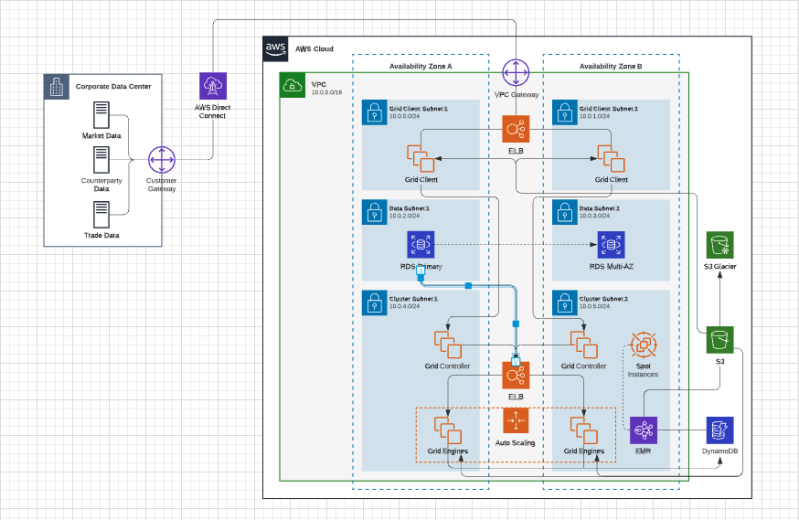This screenshot has width=799, height=520.
Task: Click the Auto Scaling icon
Action: [x=516, y=421]
